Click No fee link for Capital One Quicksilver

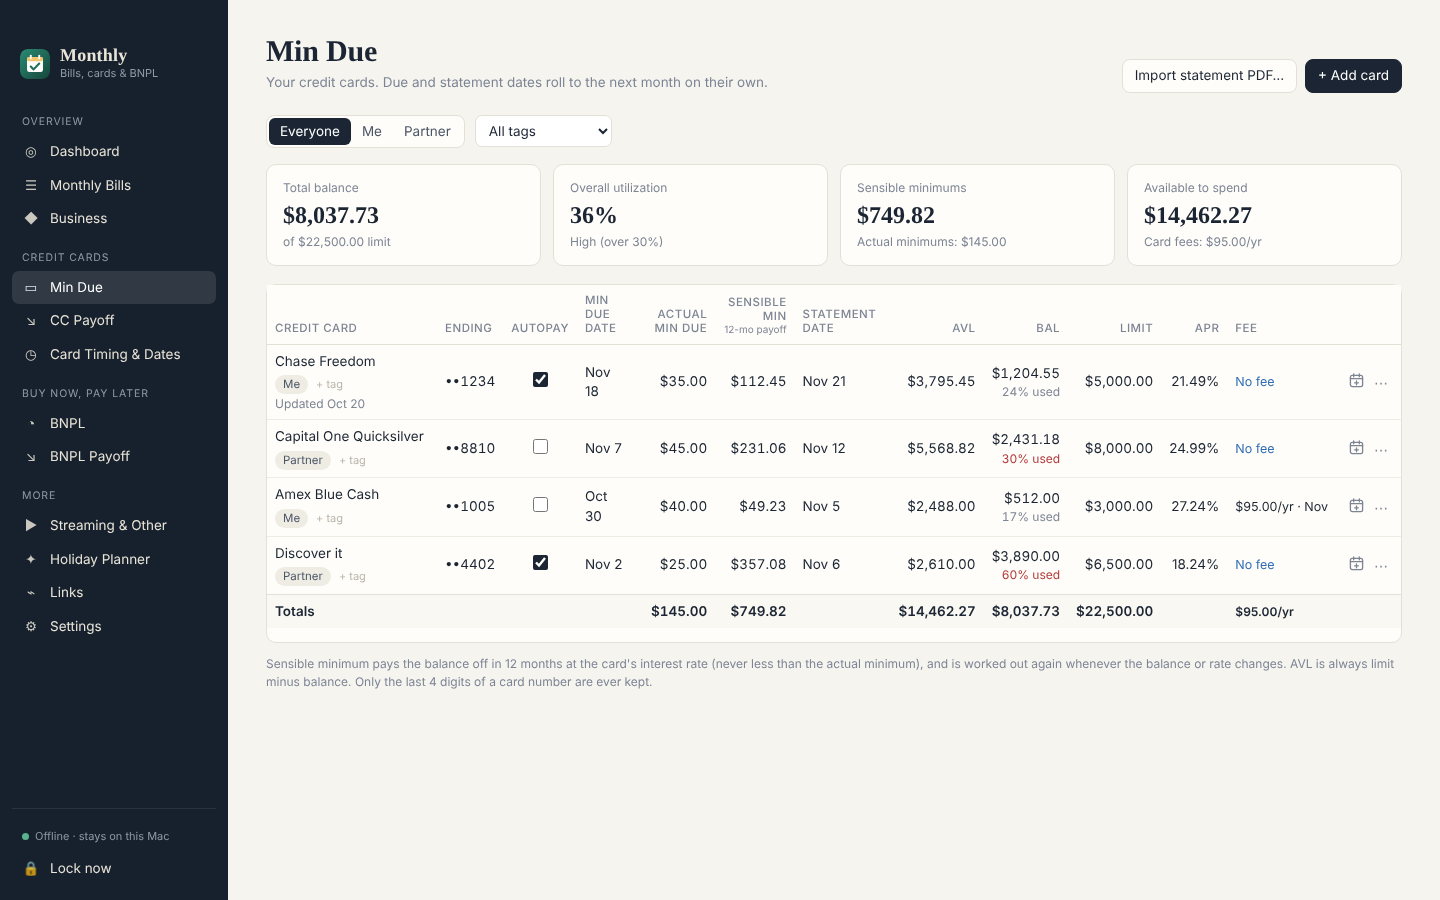(x=1254, y=448)
